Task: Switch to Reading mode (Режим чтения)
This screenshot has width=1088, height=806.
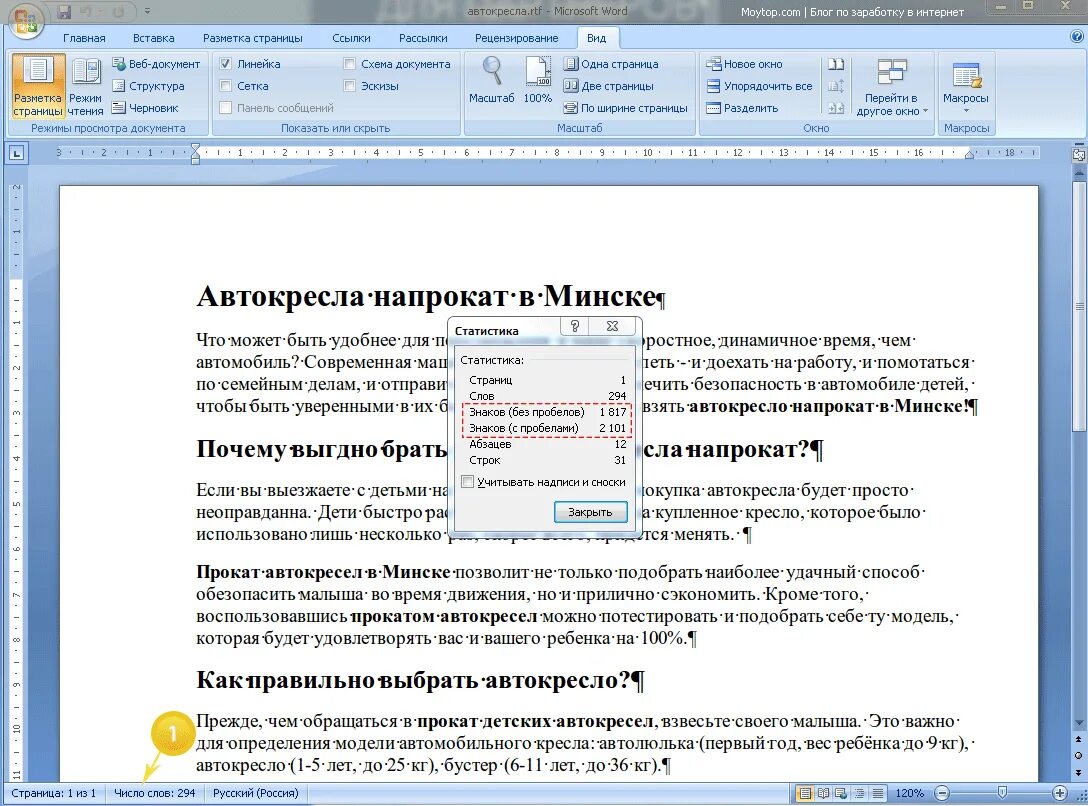Action: tap(86, 87)
